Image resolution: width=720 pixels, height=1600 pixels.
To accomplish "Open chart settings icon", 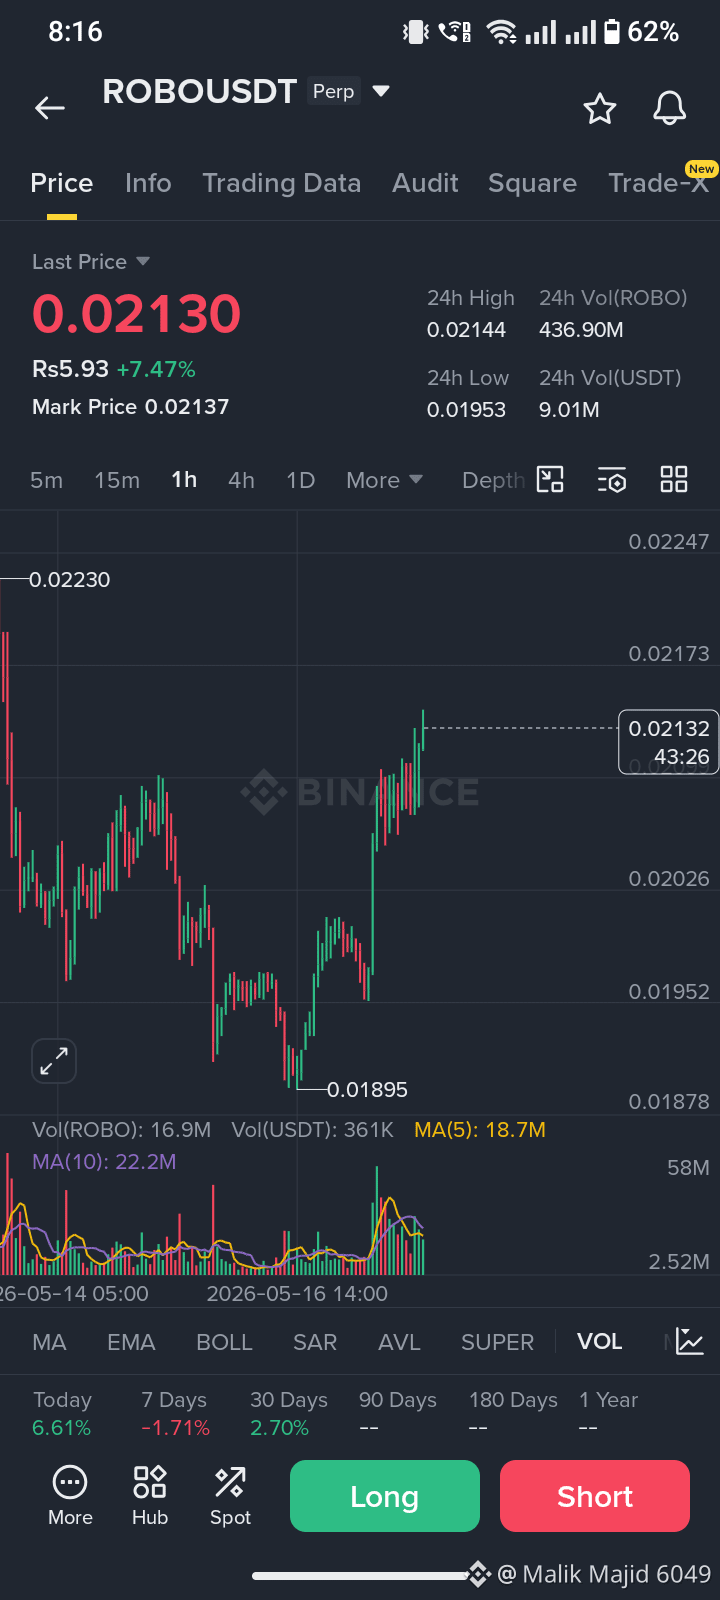I will click(x=612, y=480).
